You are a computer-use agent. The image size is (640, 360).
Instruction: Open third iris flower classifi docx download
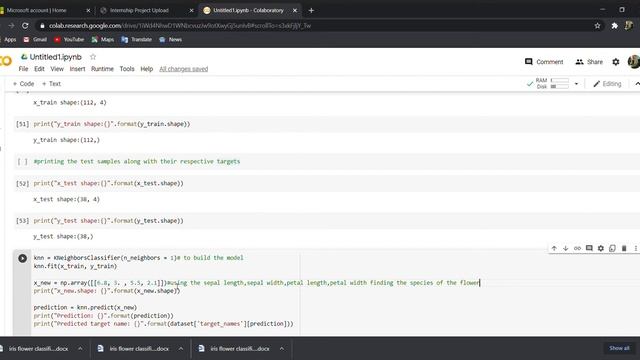(x=240, y=349)
